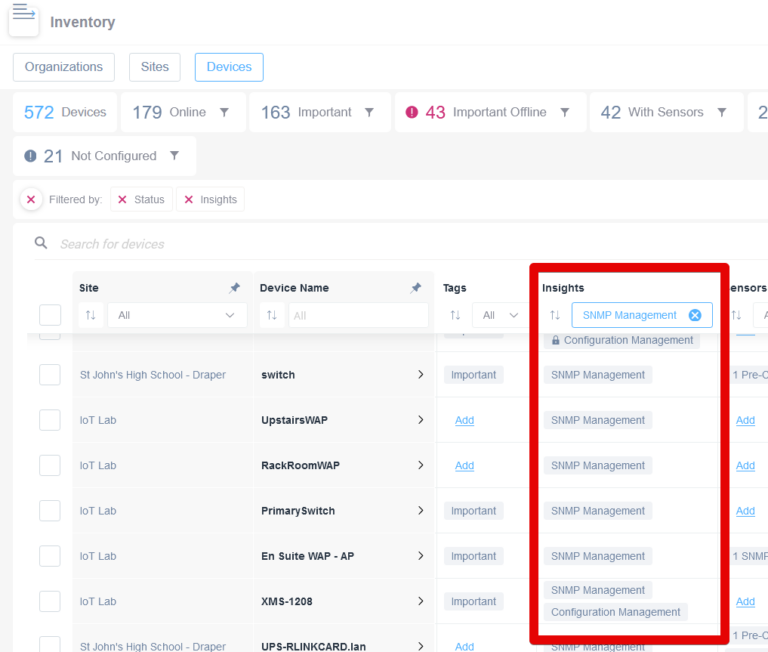The width and height of the screenshot is (768, 652).
Task: Click filter funnel on Important Offline card
Action: (565, 112)
